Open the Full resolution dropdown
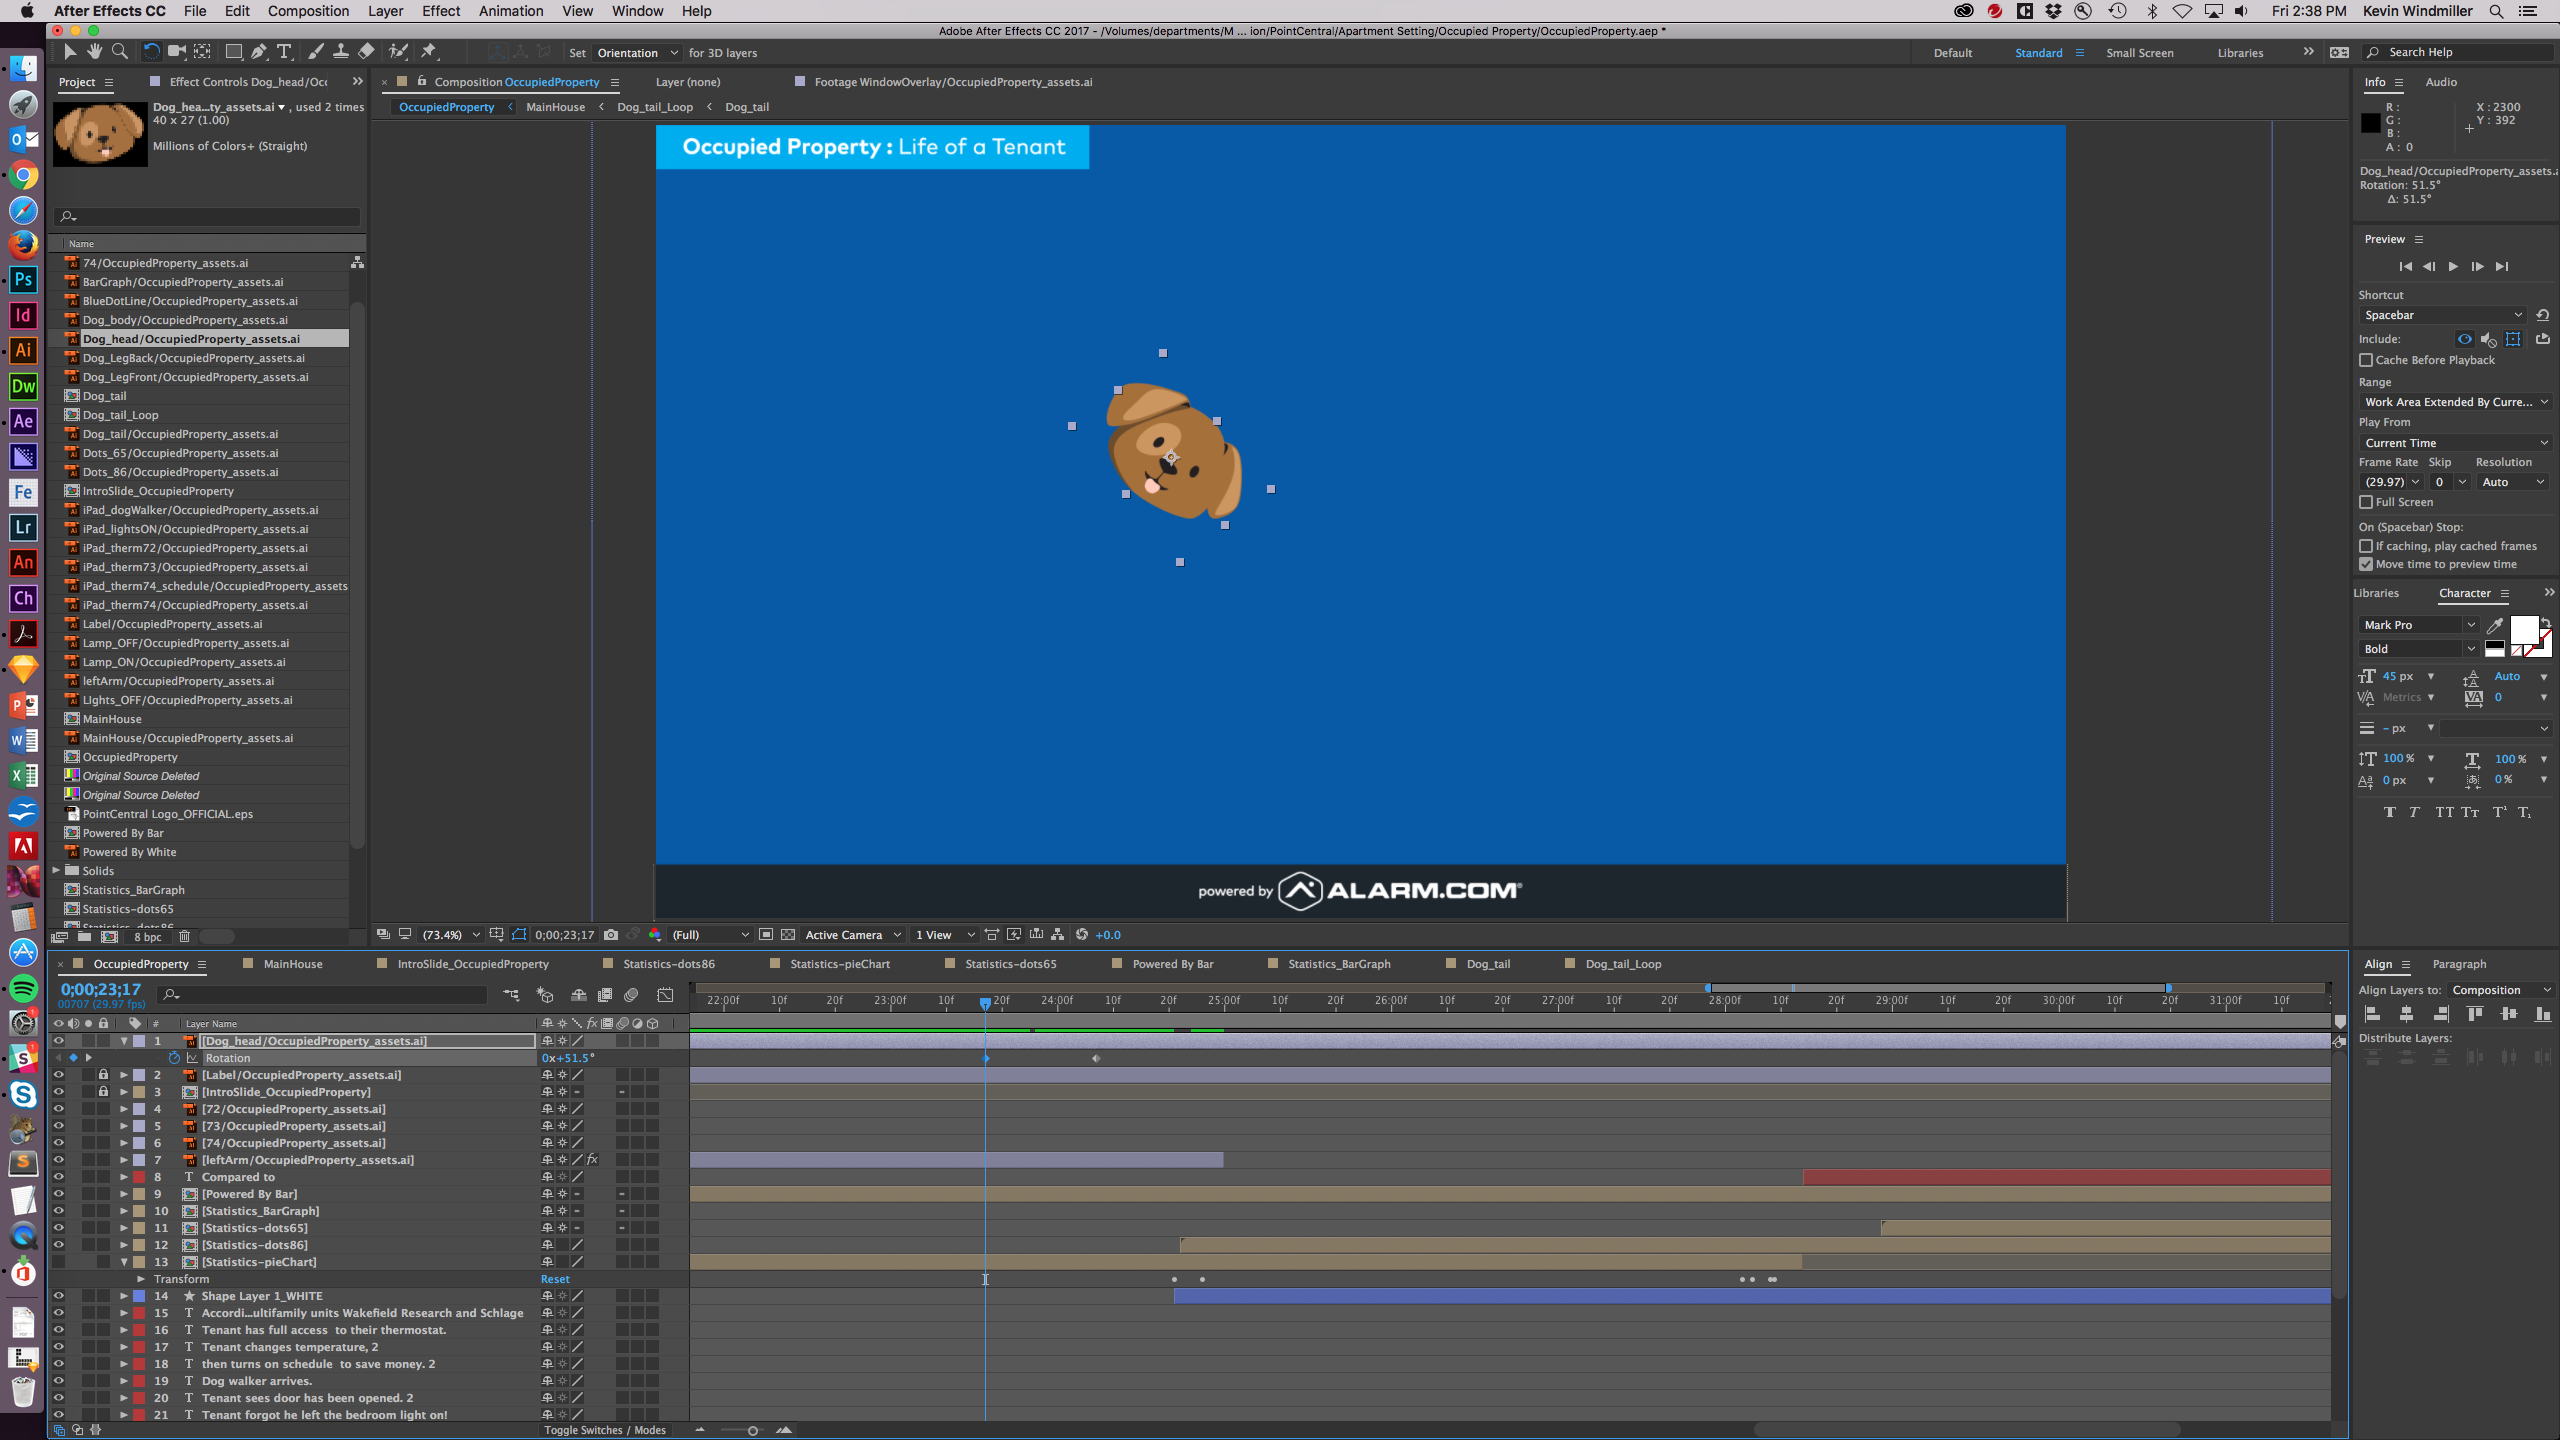 710,935
